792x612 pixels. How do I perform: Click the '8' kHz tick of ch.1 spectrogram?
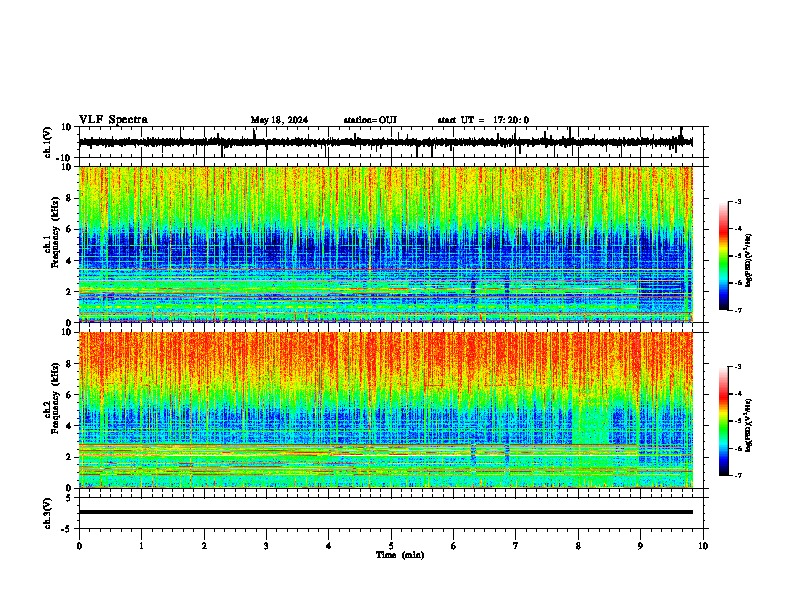70,198
